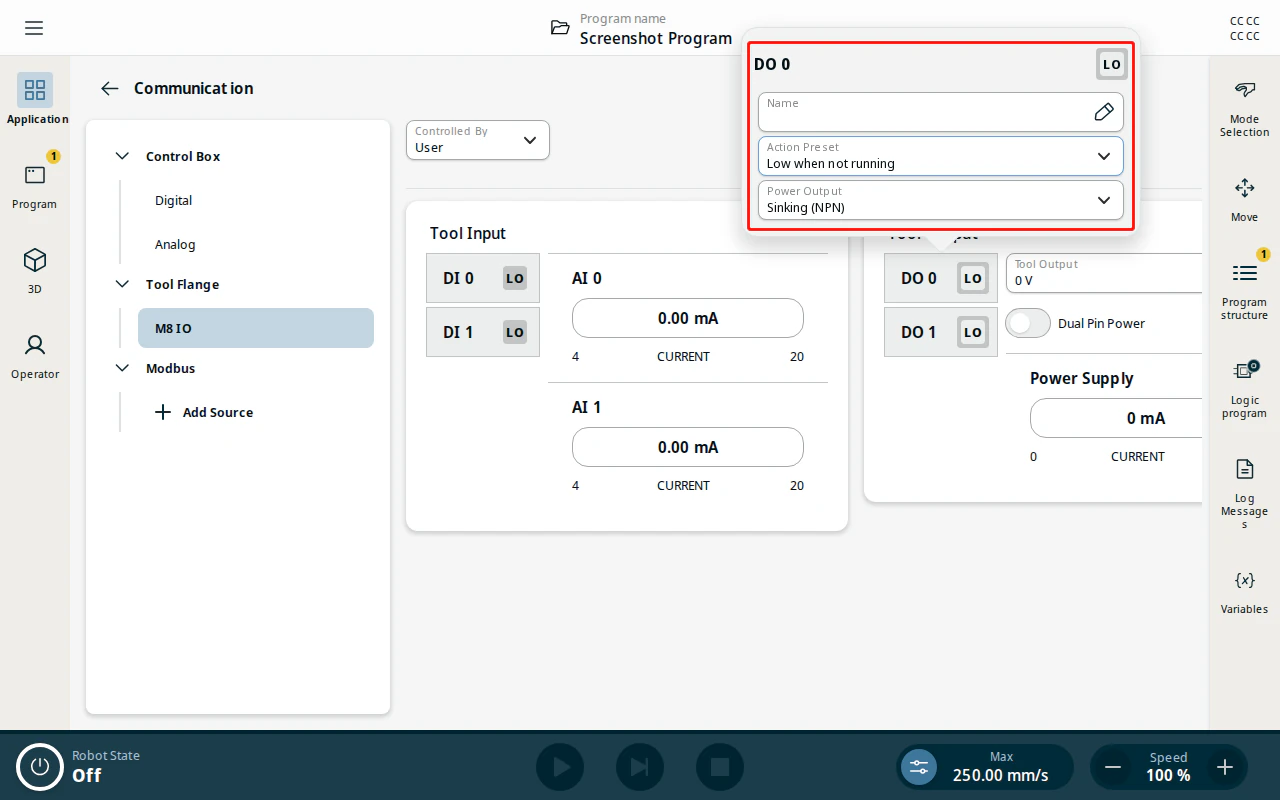Go back with the Communication arrow
1280x800 pixels.
click(110, 88)
